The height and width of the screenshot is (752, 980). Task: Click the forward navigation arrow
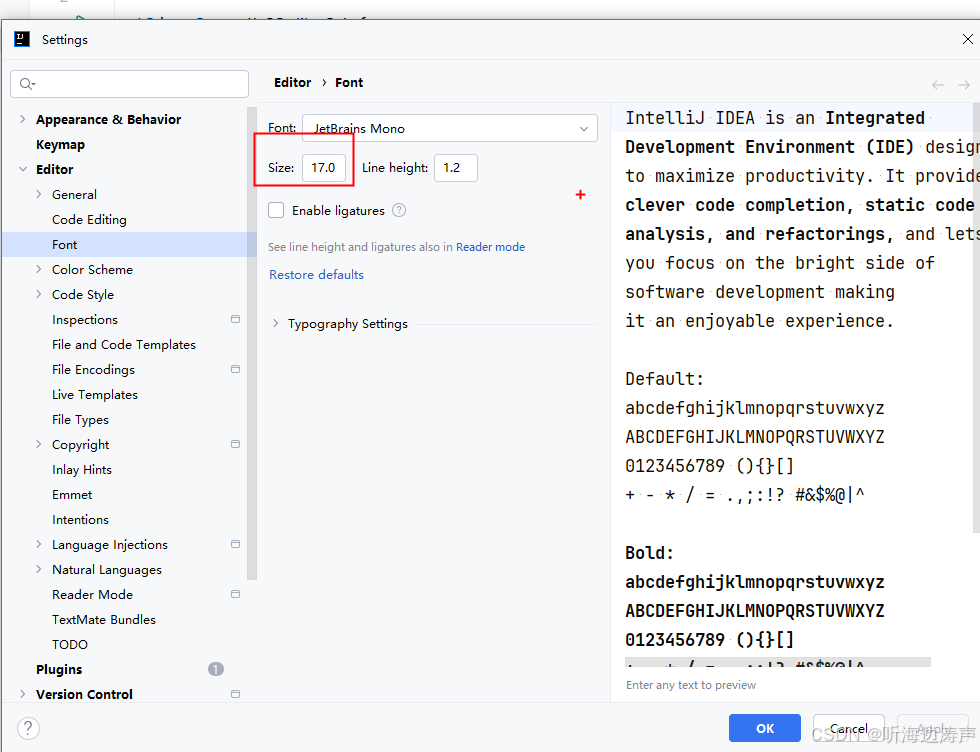tap(964, 85)
